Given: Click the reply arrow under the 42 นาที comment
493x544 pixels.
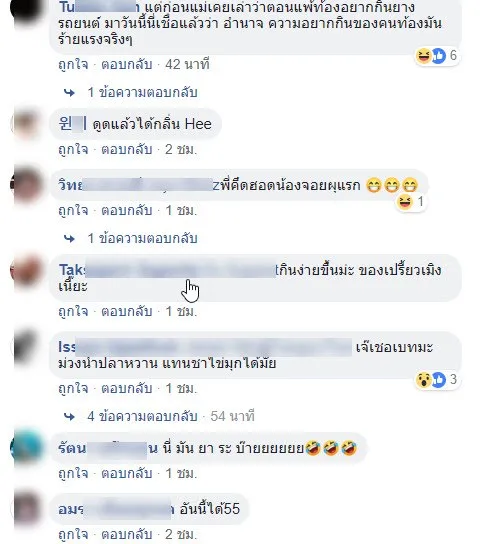Looking at the screenshot, I should point(69,92).
